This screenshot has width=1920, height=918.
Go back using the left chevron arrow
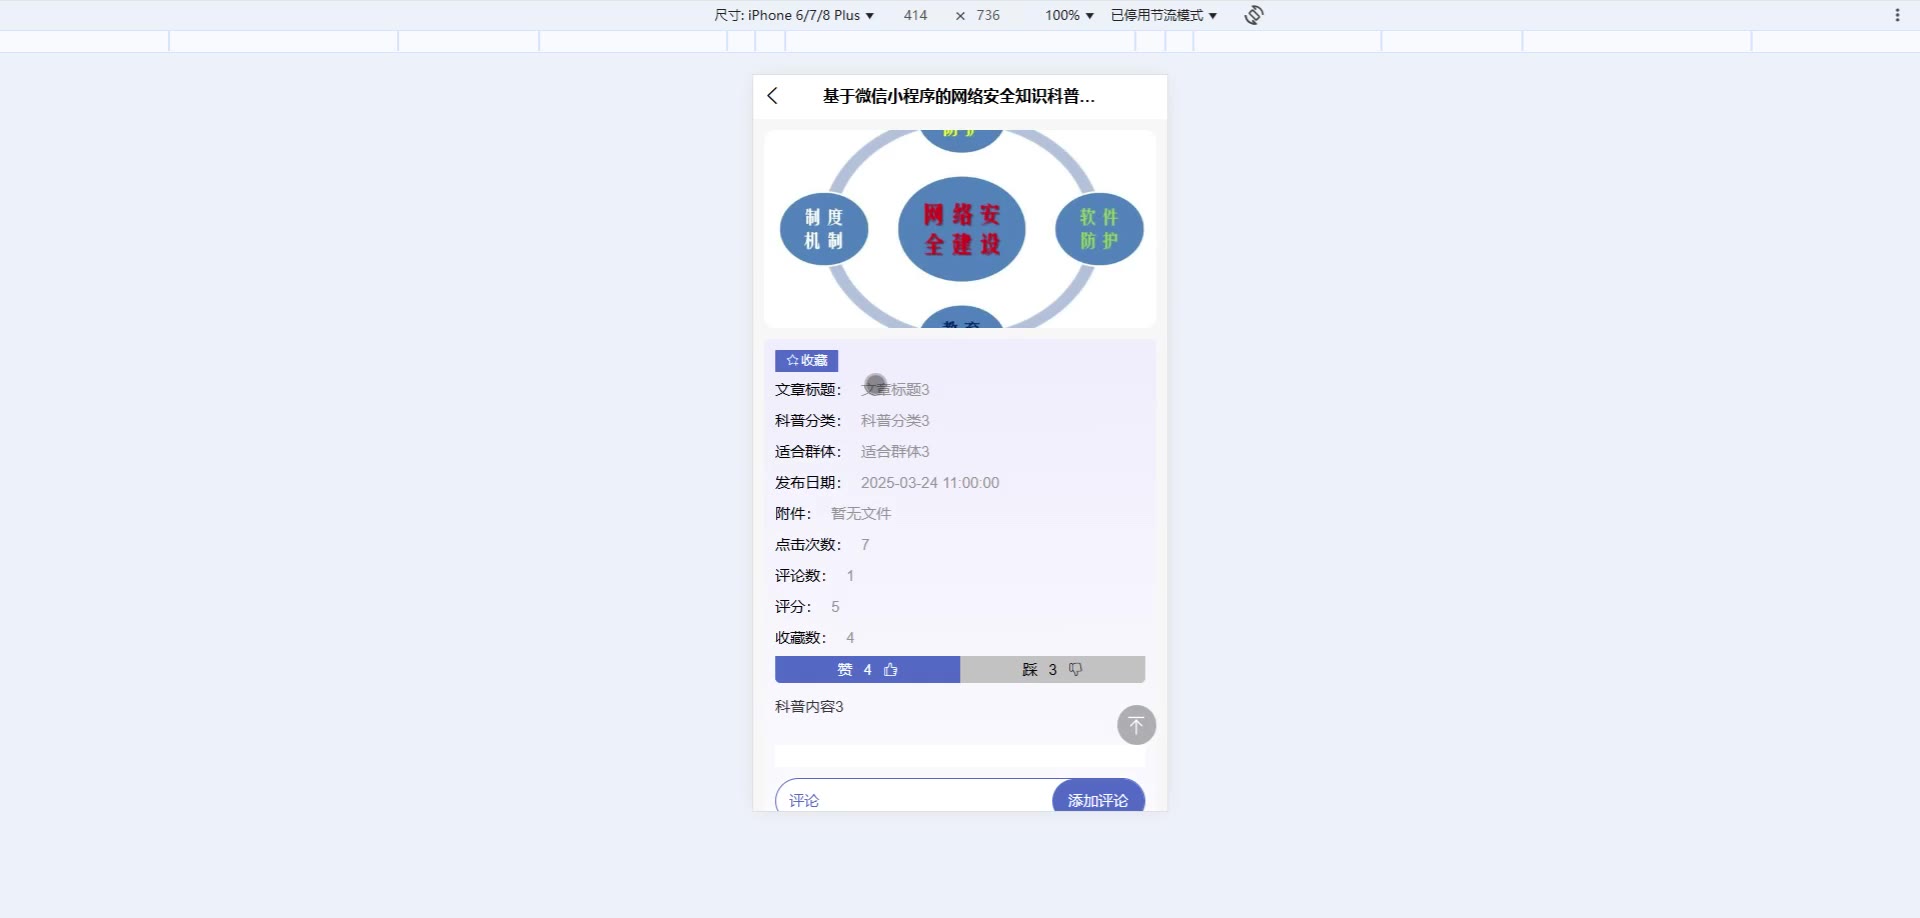point(772,96)
